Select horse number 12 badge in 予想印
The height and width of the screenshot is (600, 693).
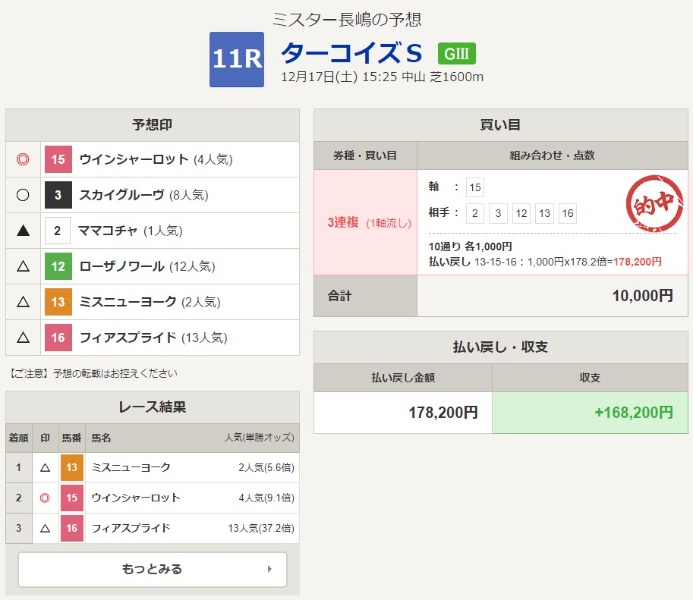[58, 266]
